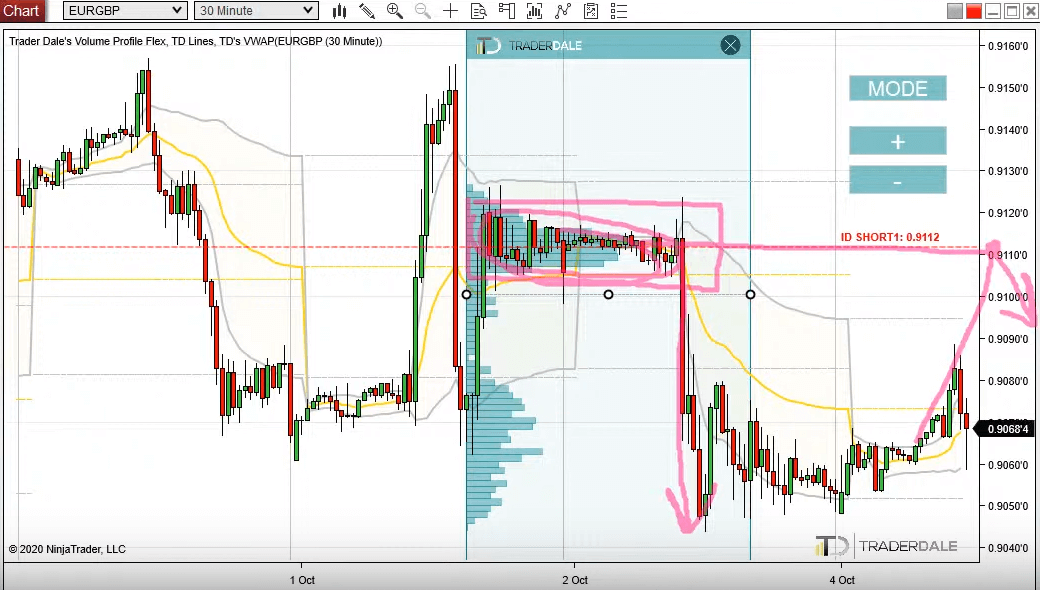Click the "© 2020 NinjaTrader, LLC" copyright text
1040x590 pixels.
[67, 549]
